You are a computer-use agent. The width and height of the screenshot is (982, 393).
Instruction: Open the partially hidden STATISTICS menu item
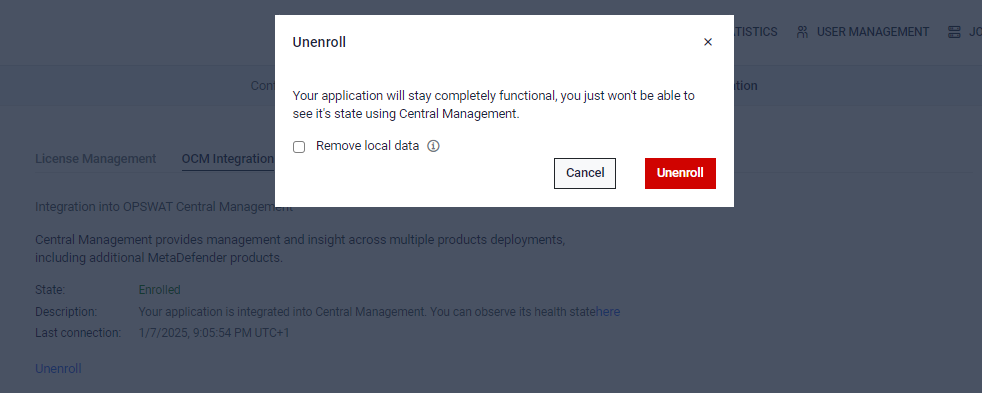coord(756,32)
